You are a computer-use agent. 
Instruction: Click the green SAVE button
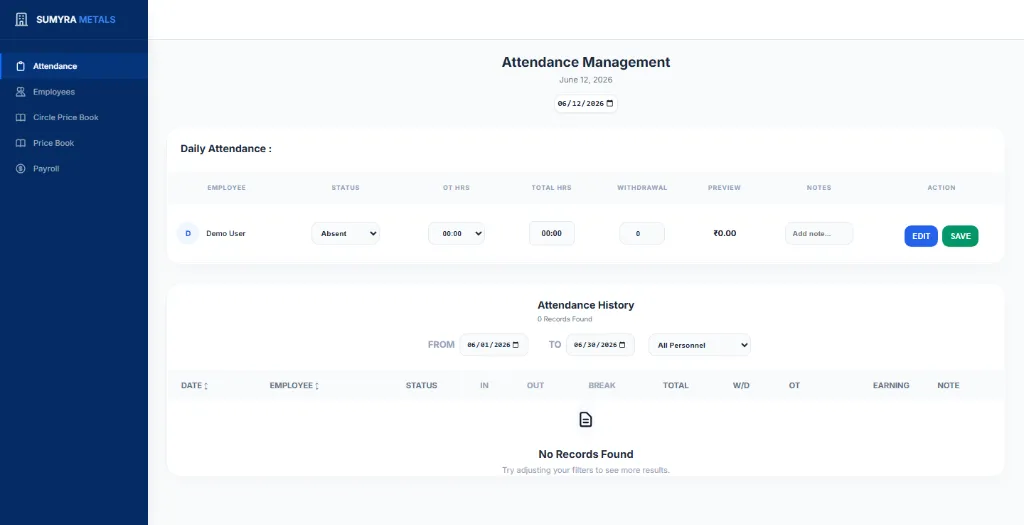[960, 236]
